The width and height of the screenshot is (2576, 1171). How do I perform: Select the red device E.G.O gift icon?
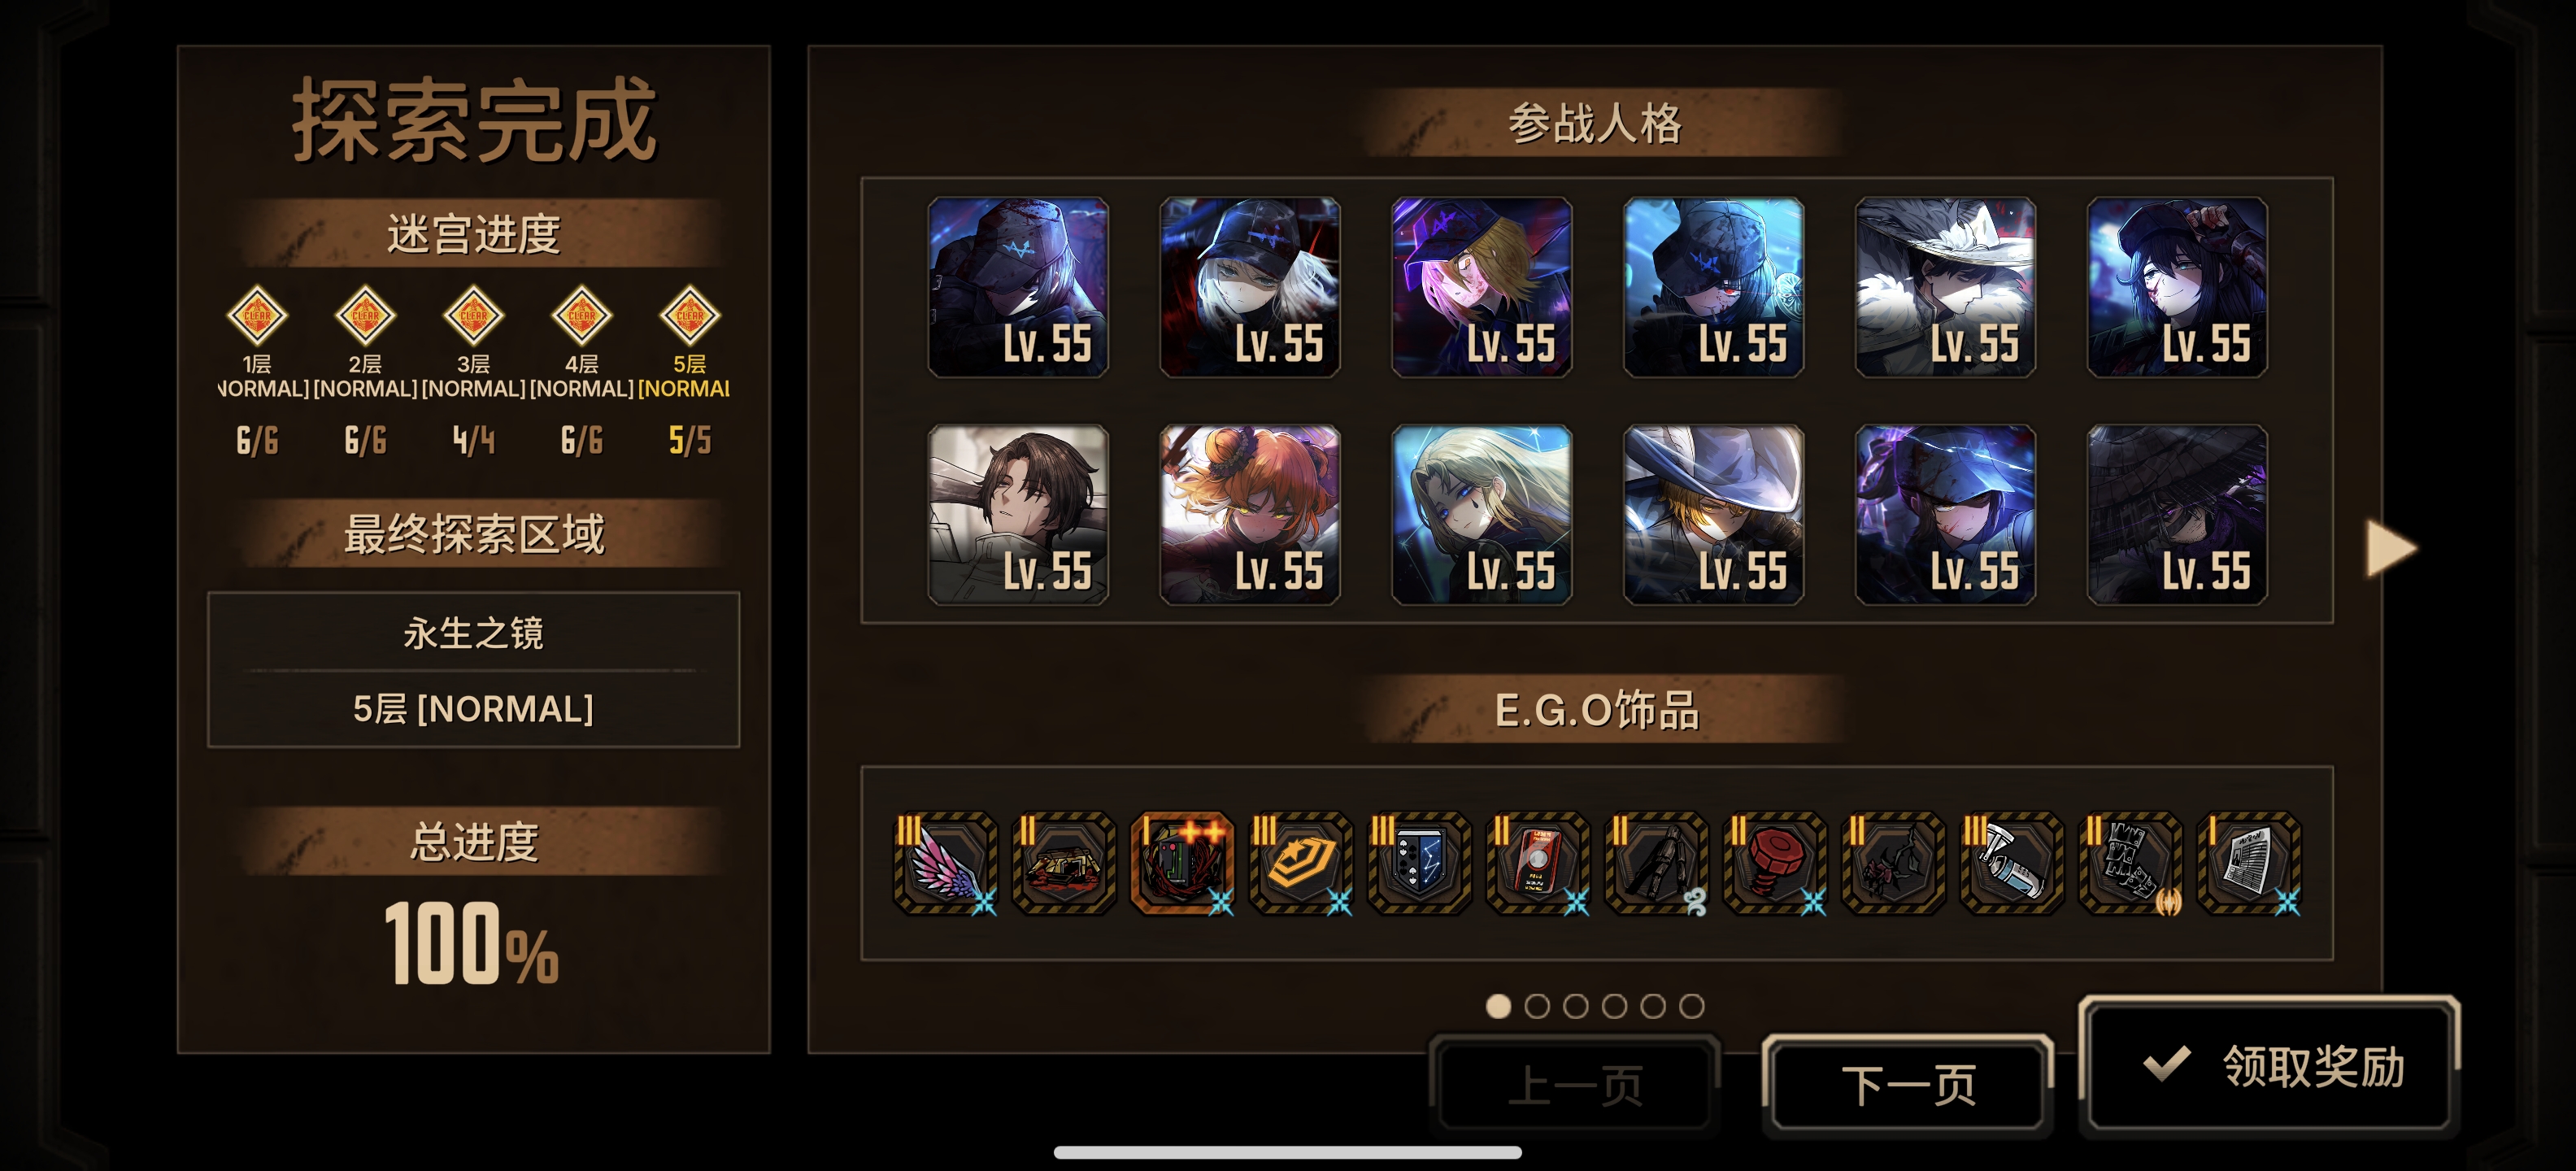pyautogui.click(x=1538, y=863)
